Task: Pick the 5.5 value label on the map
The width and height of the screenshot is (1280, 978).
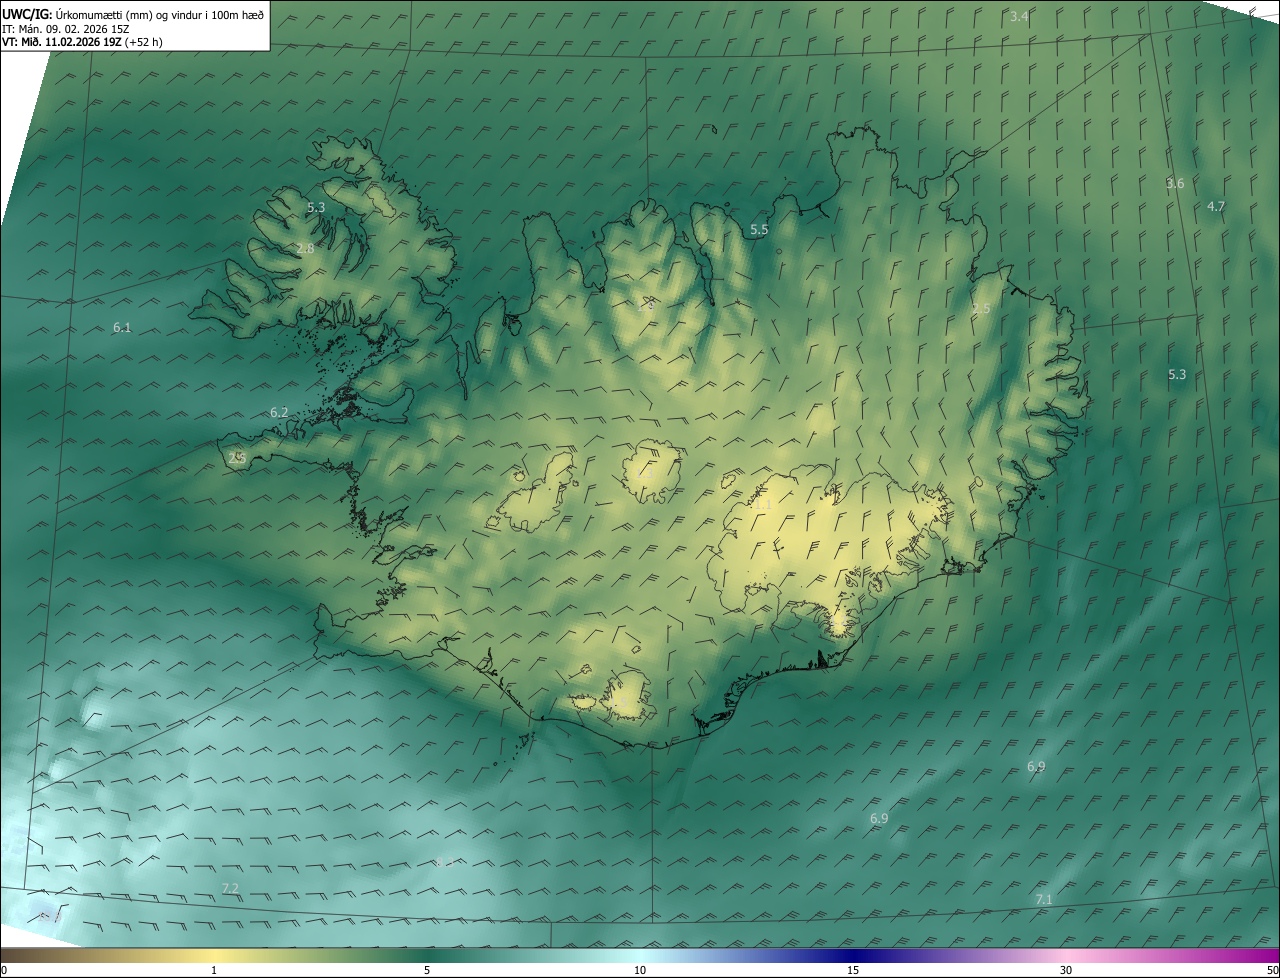Action: point(759,229)
